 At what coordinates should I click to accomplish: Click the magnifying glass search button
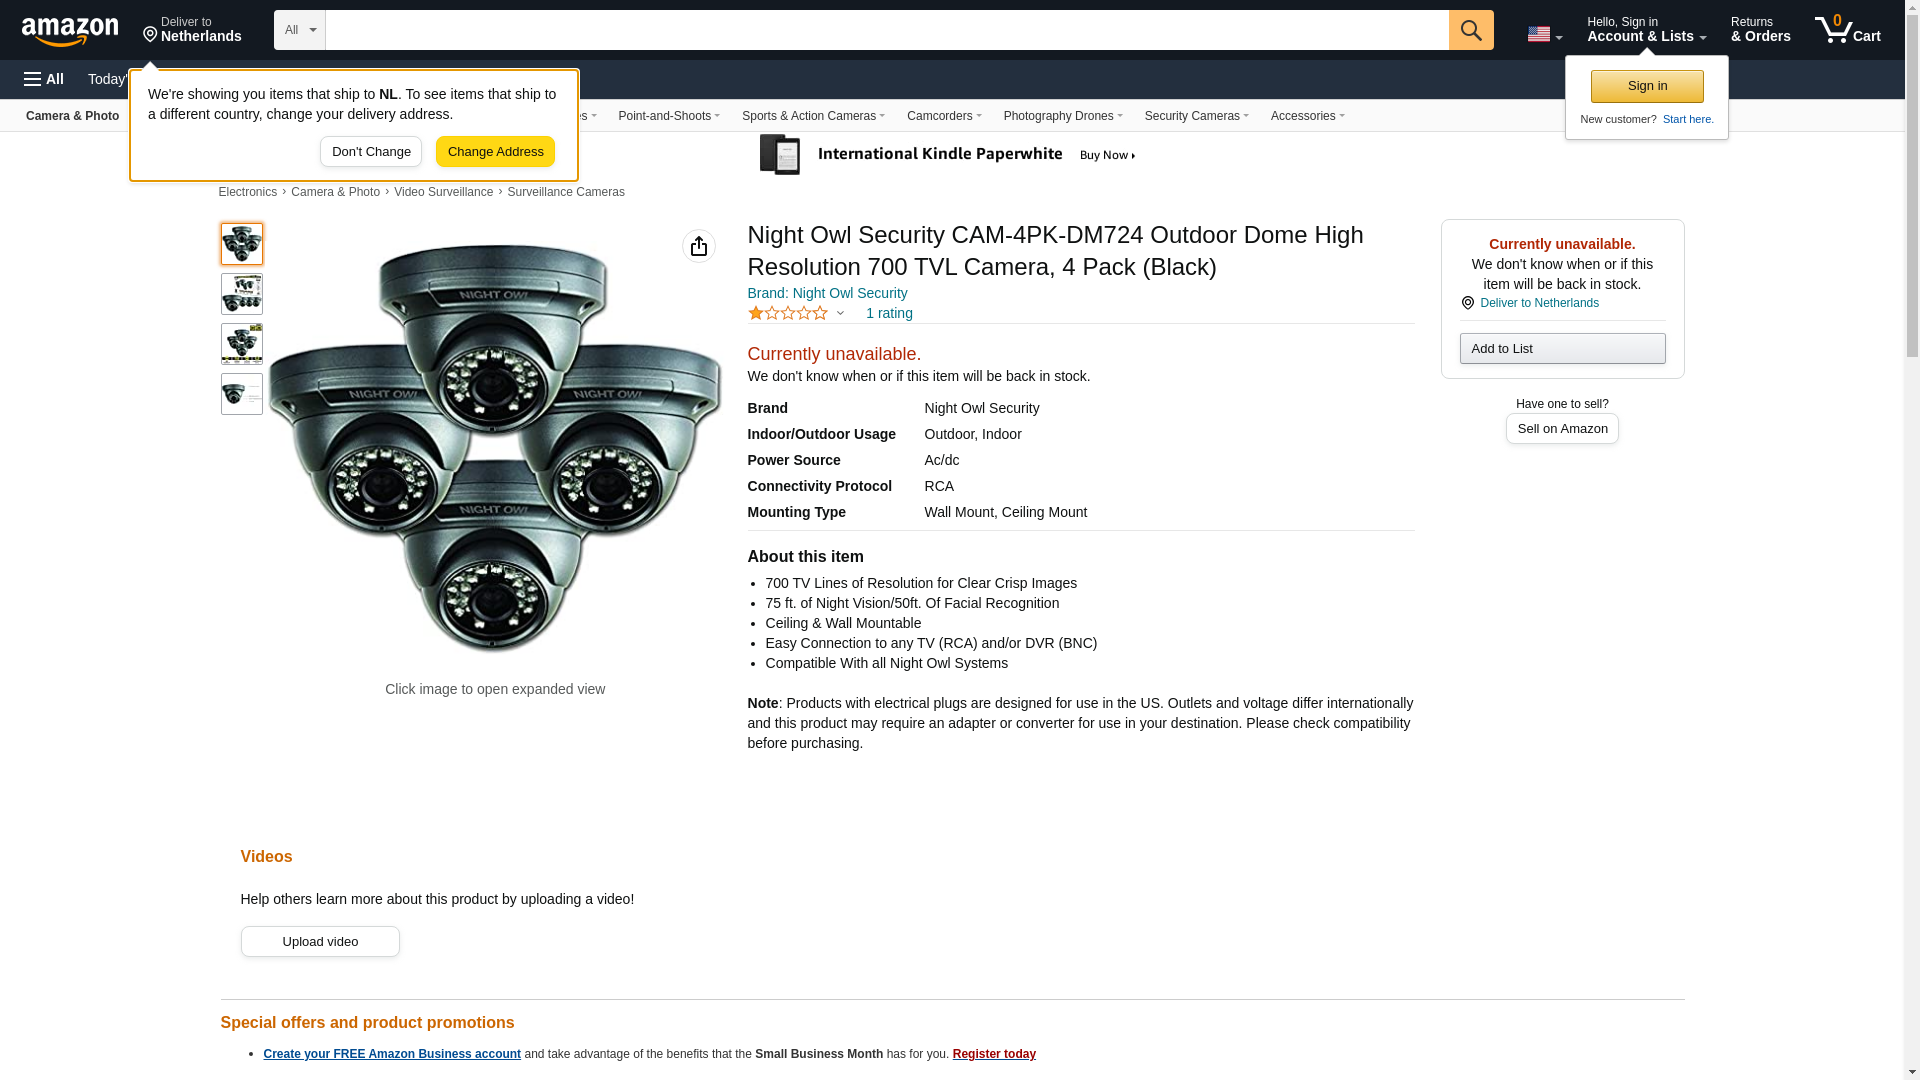pos(1470,30)
